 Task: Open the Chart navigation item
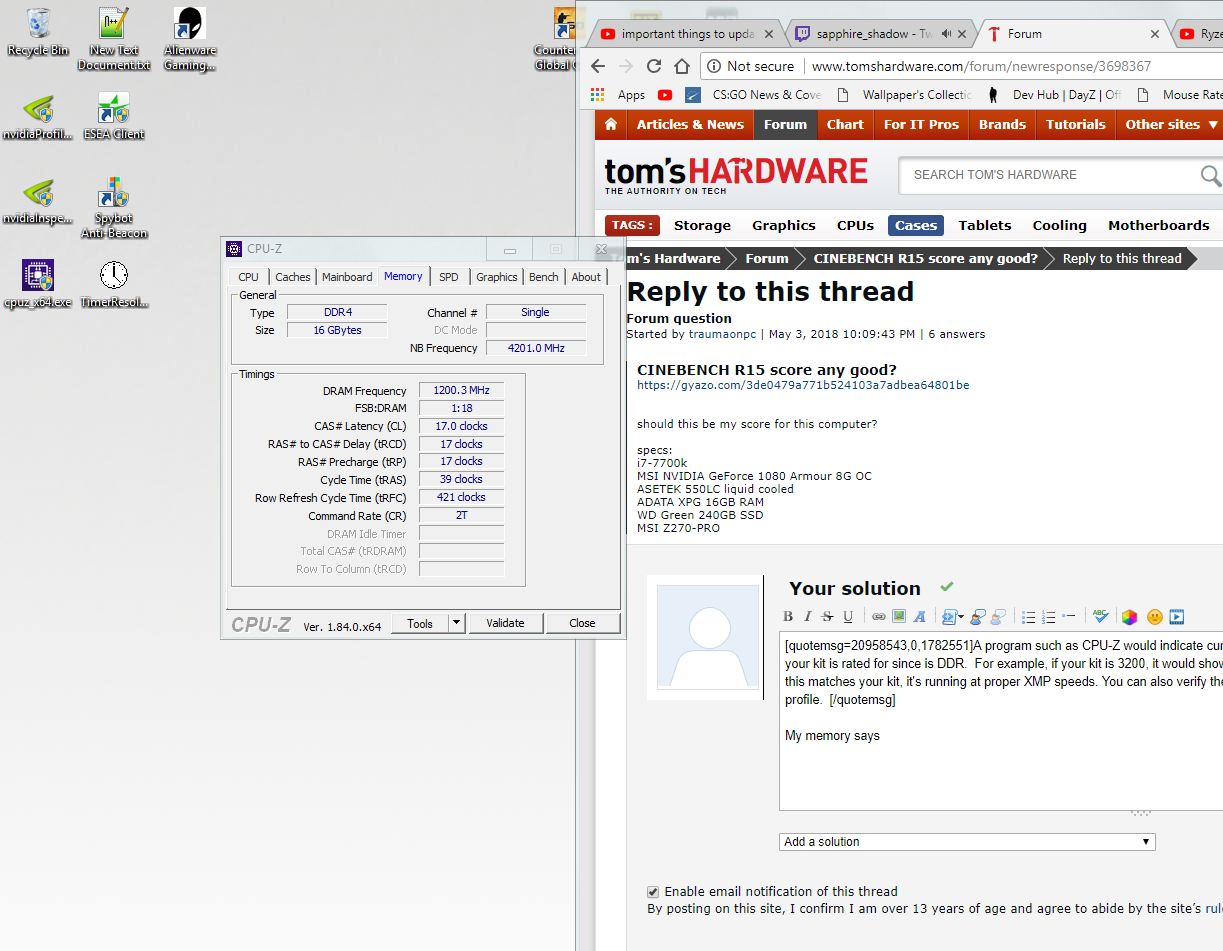(845, 125)
